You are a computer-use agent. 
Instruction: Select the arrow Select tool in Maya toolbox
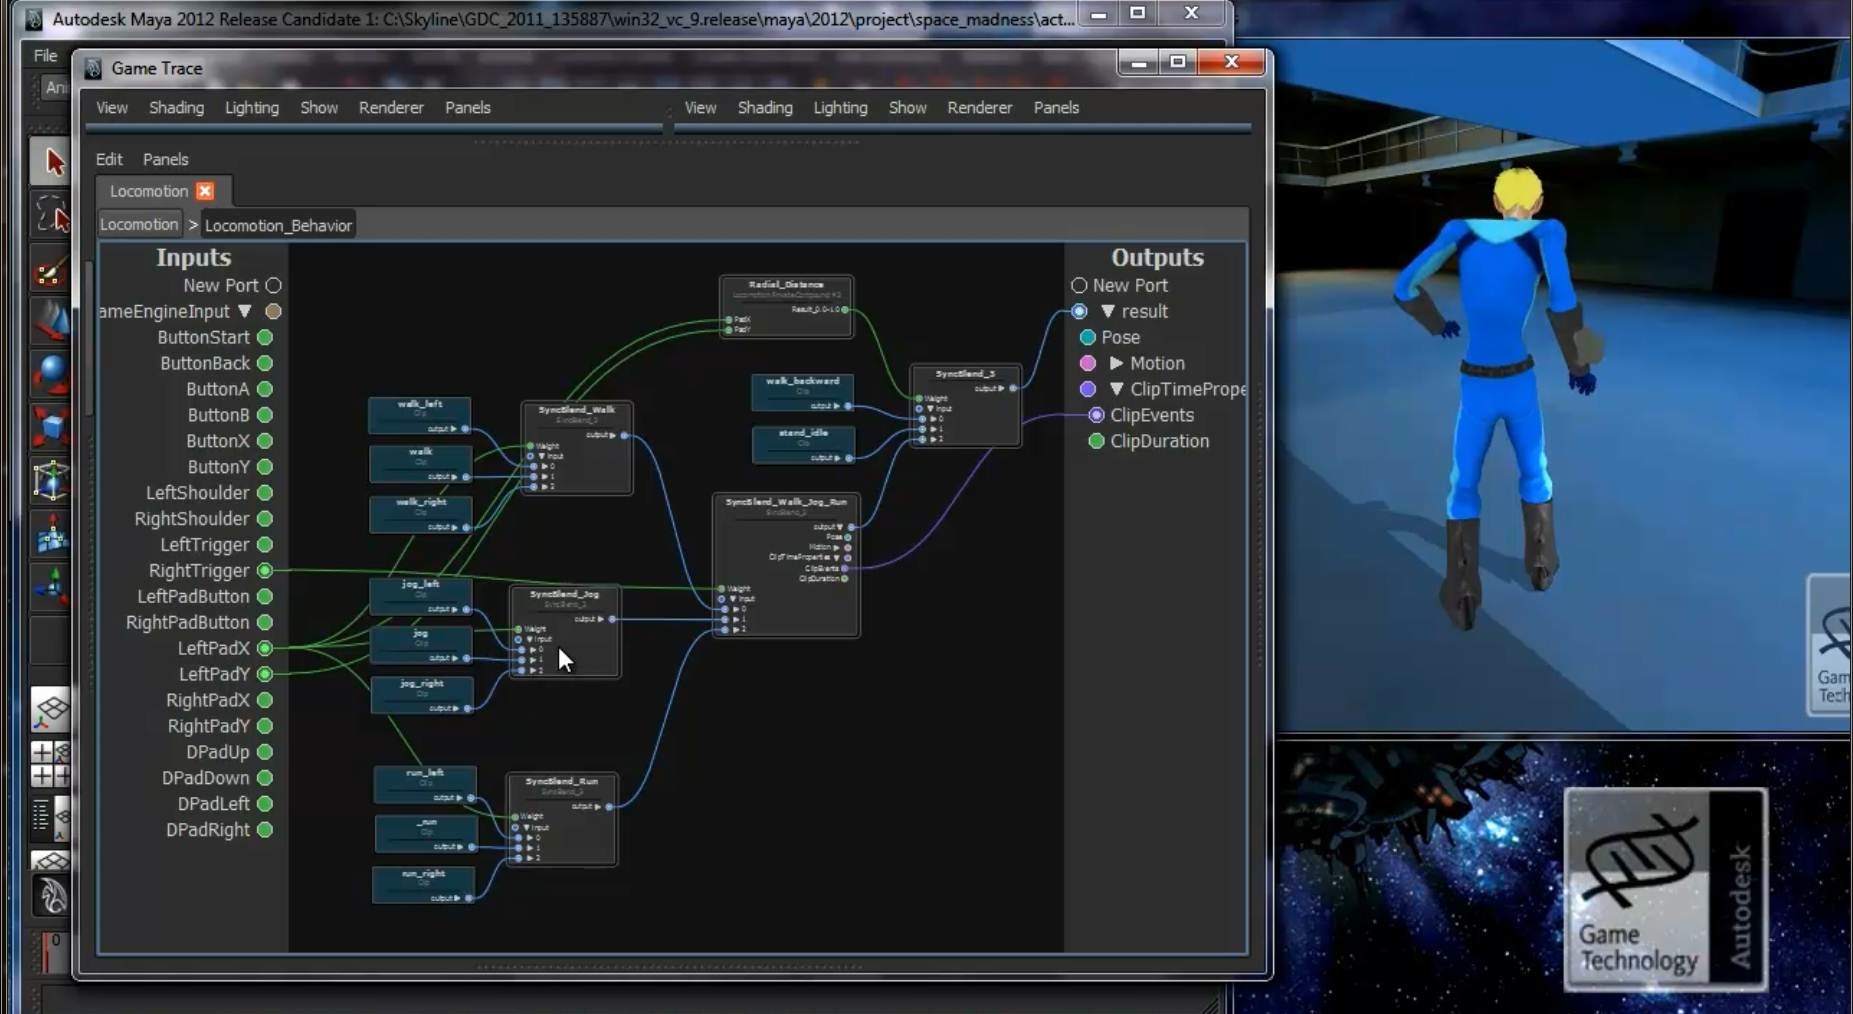[x=52, y=162]
